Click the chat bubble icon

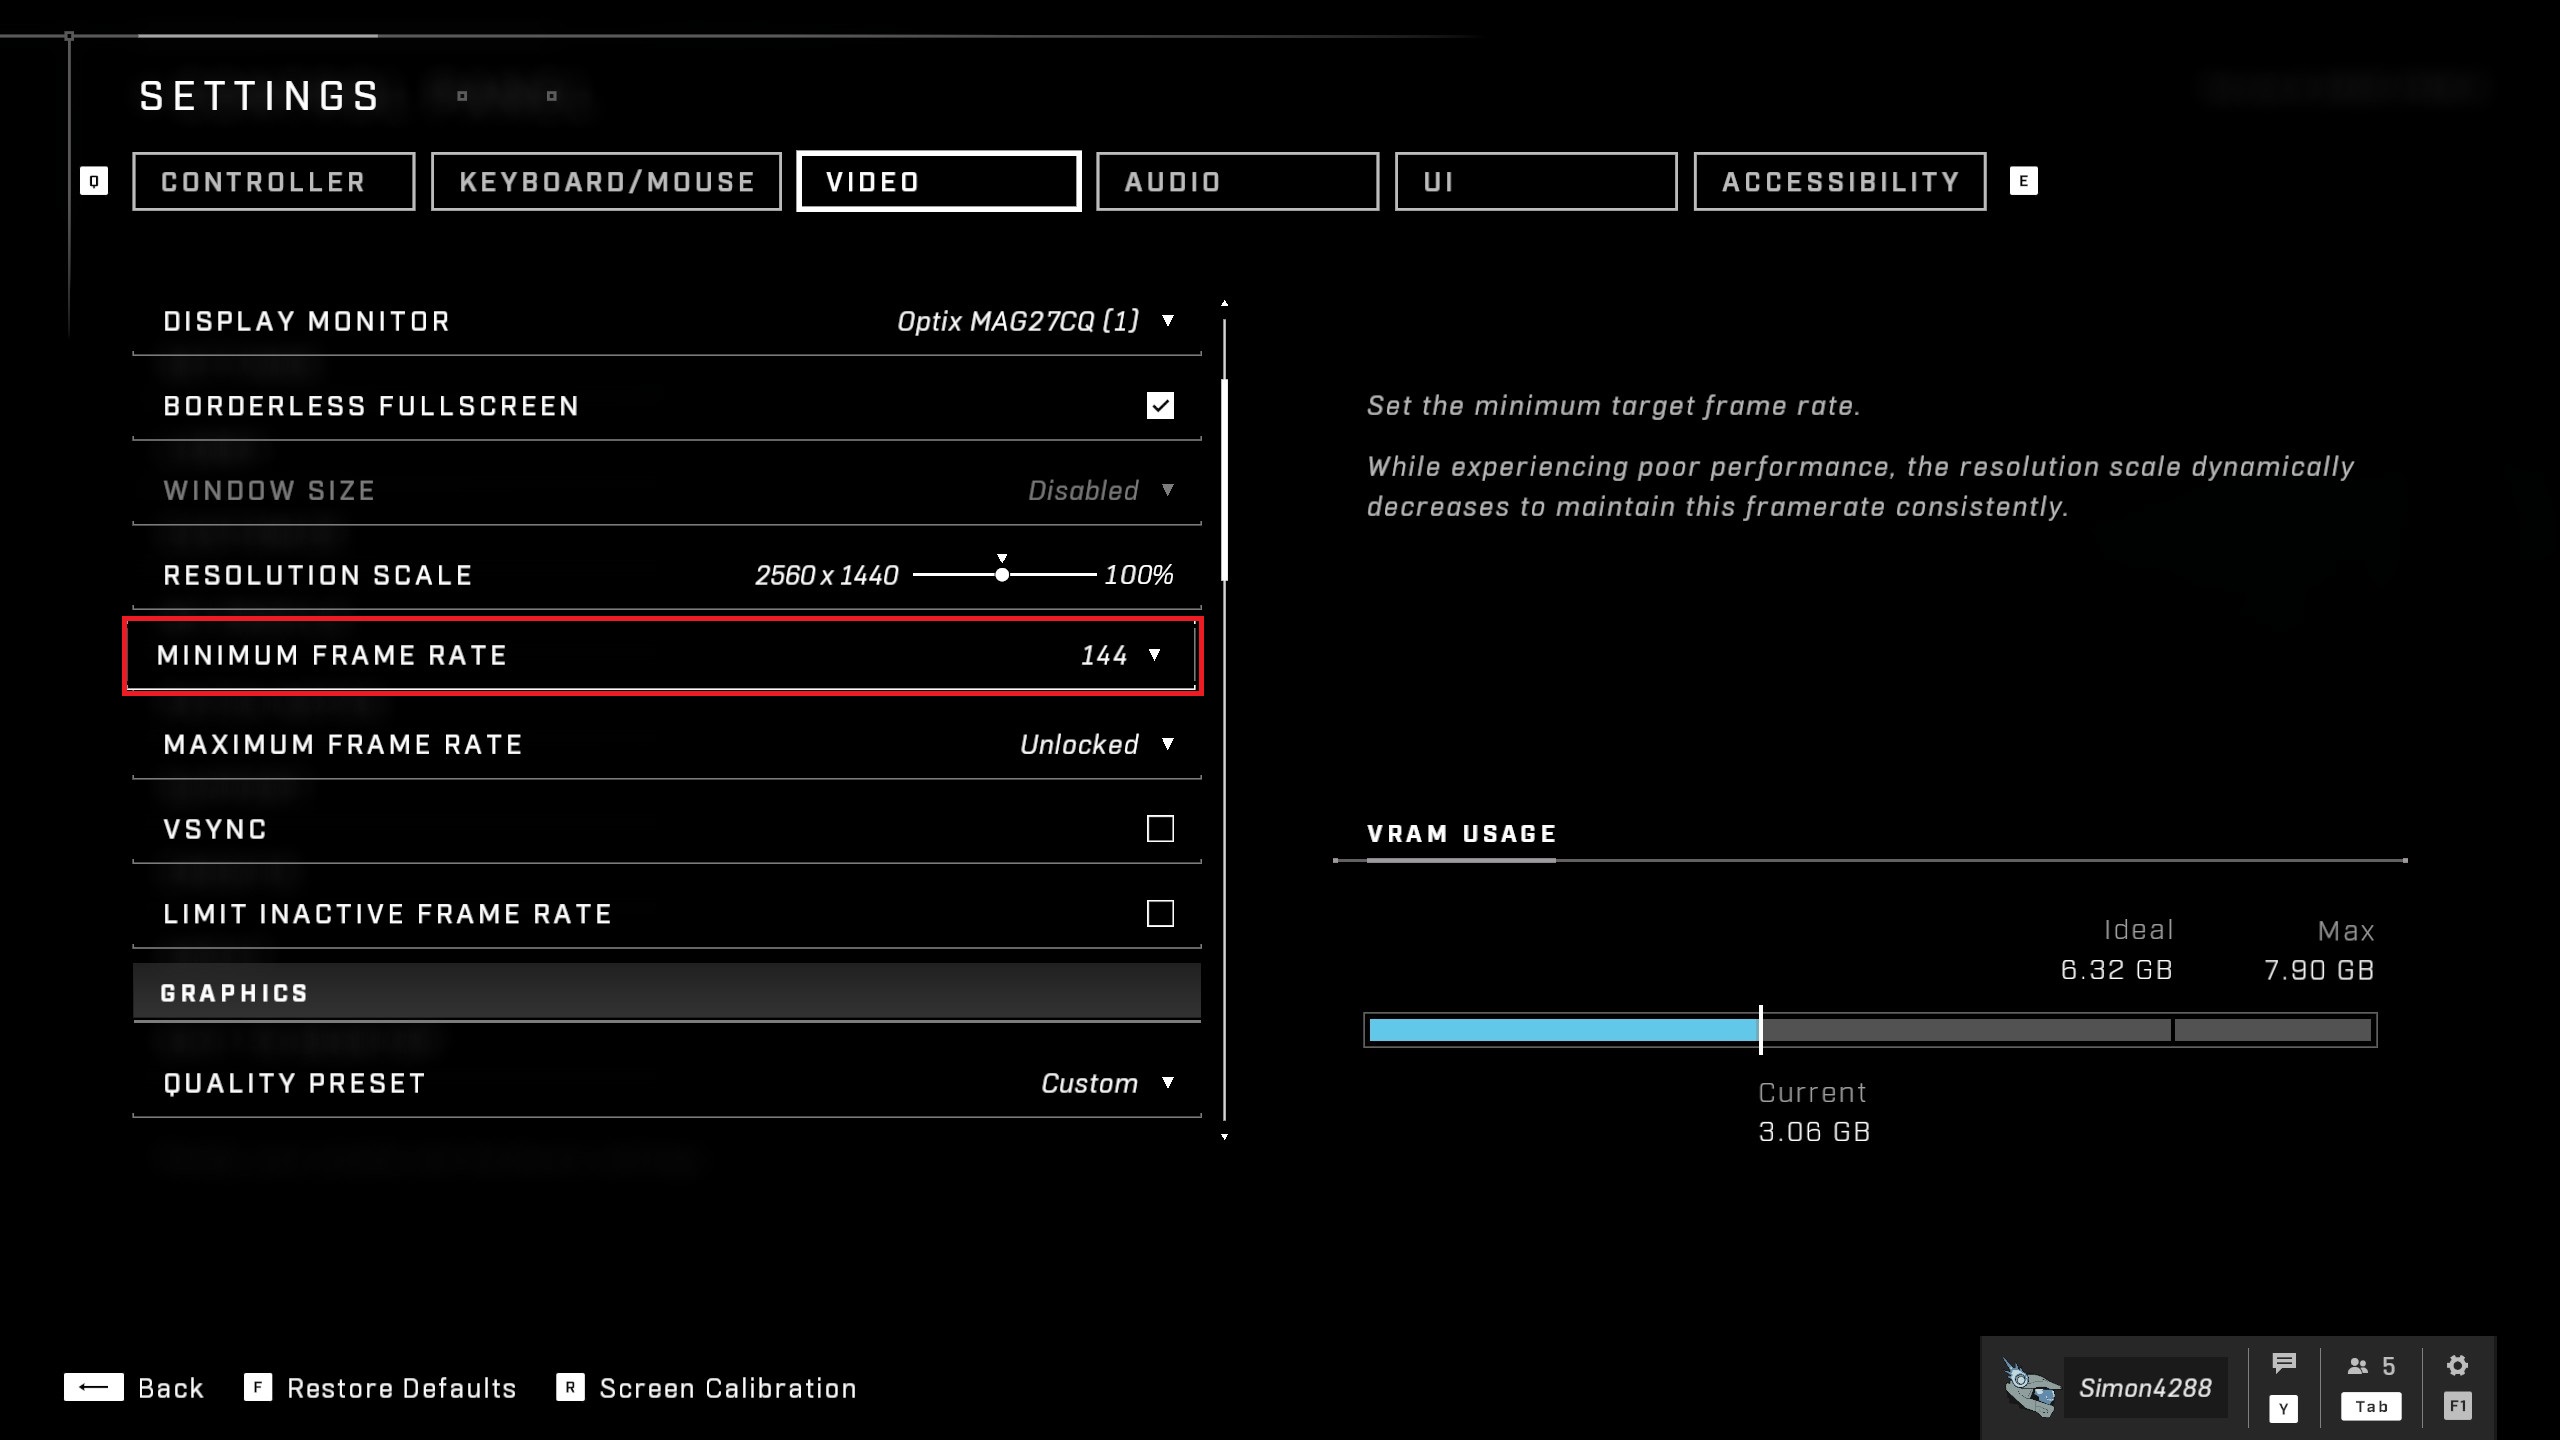click(x=2283, y=1364)
